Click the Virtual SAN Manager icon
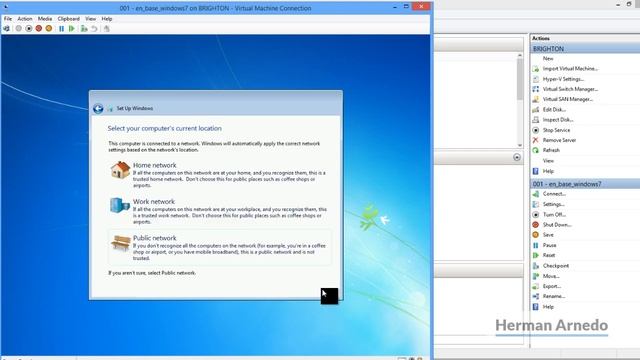The image size is (640, 360). click(x=536, y=99)
